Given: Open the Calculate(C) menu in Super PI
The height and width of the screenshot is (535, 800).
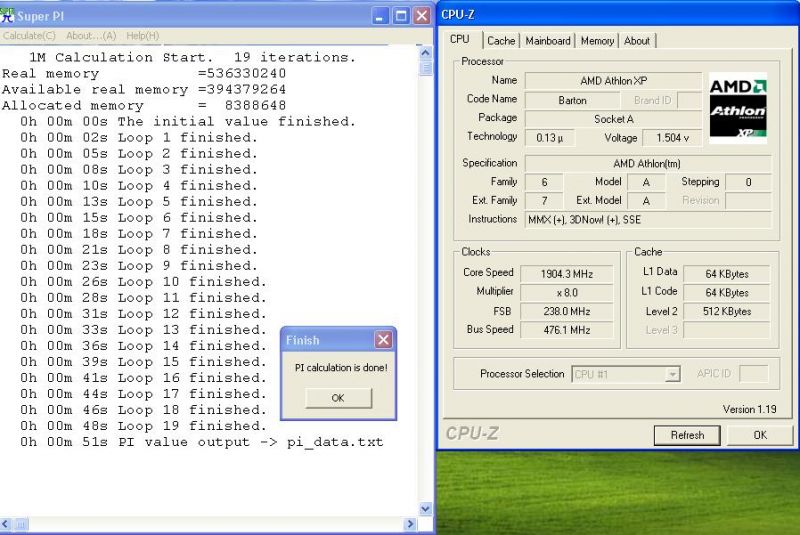Looking at the screenshot, I should coord(29,36).
